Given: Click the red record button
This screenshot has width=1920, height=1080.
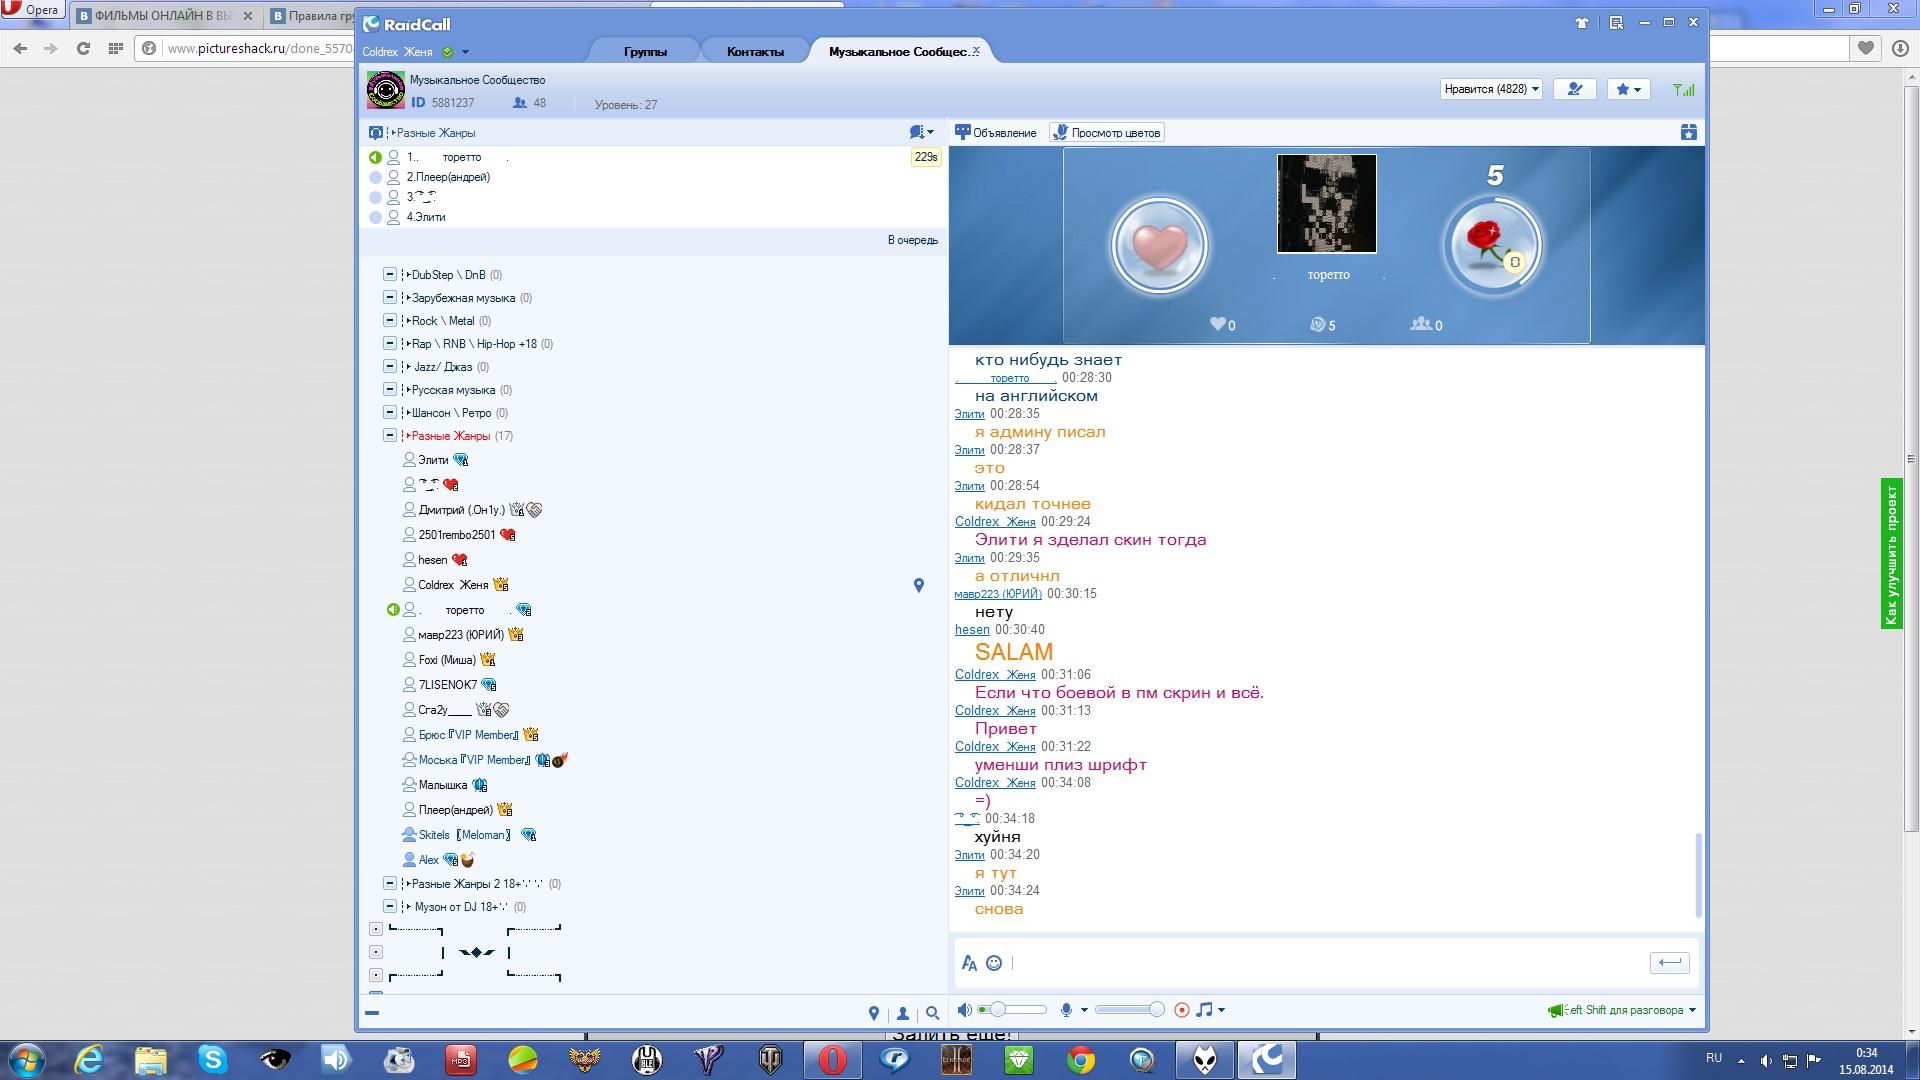Looking at the screenshot, I should click(x=1181, y=1010).
